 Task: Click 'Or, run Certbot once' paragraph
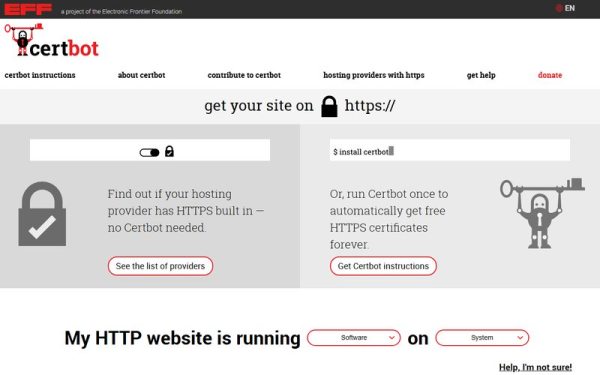[389, 219]
